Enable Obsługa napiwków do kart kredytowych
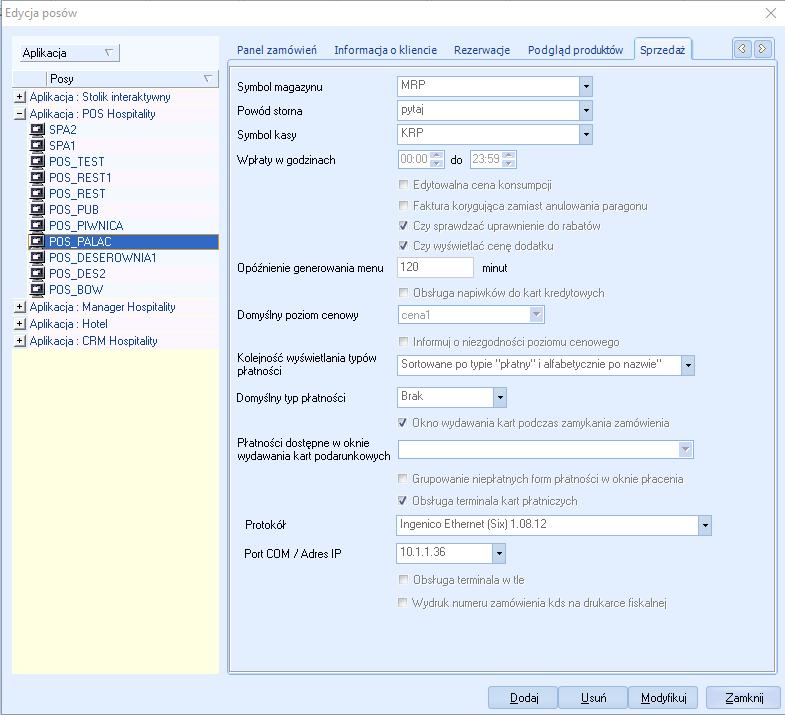 click(x=403, y=292)
